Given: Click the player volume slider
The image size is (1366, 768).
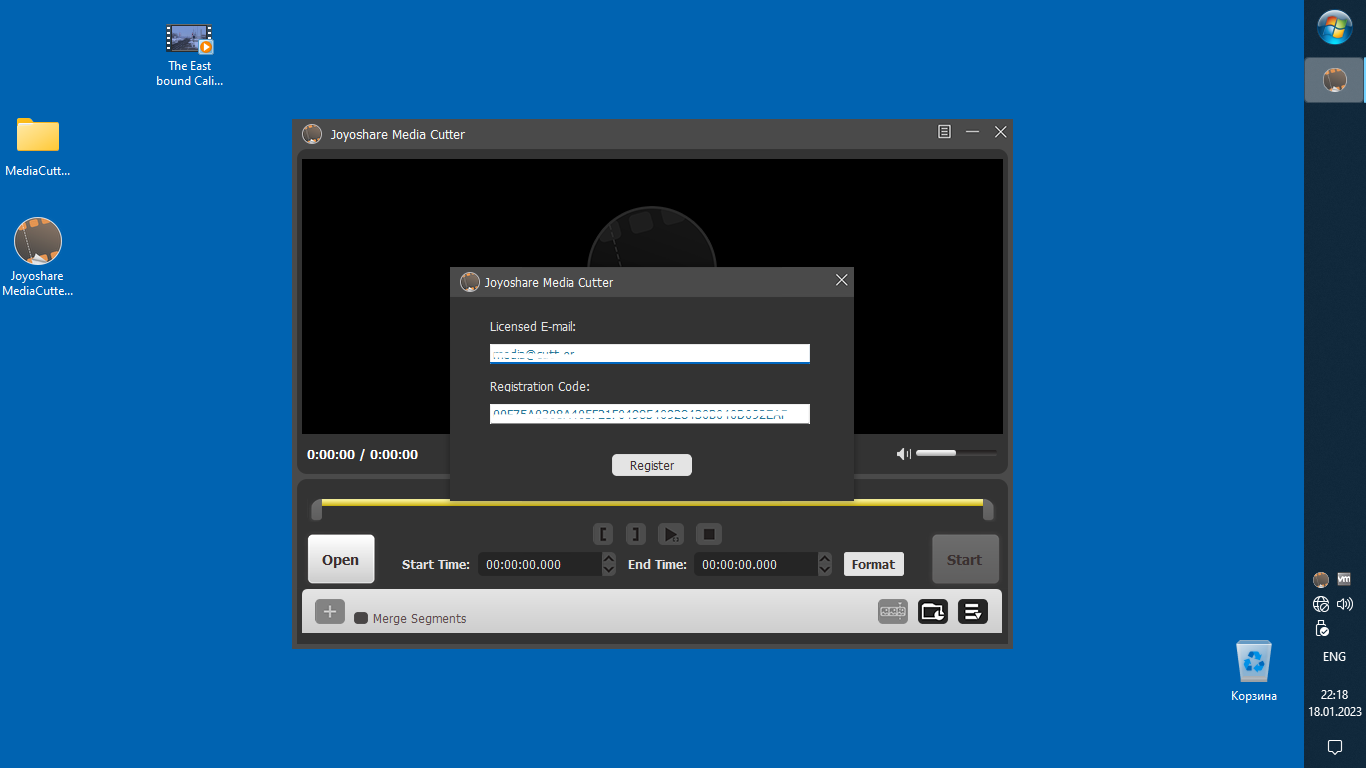Looking at the screenshot, I should pyautogui.click(x=955, y=454).
